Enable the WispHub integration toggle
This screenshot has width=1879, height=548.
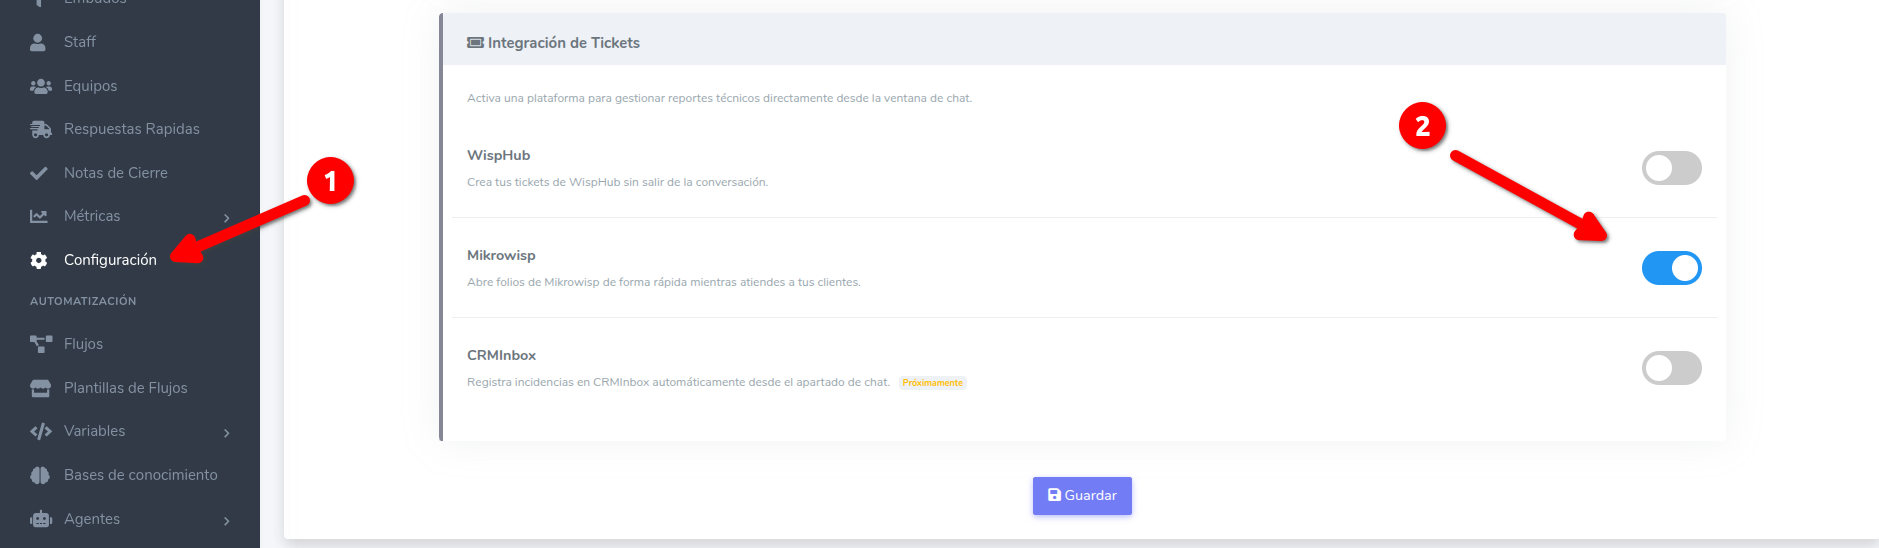coord(1671,168)
